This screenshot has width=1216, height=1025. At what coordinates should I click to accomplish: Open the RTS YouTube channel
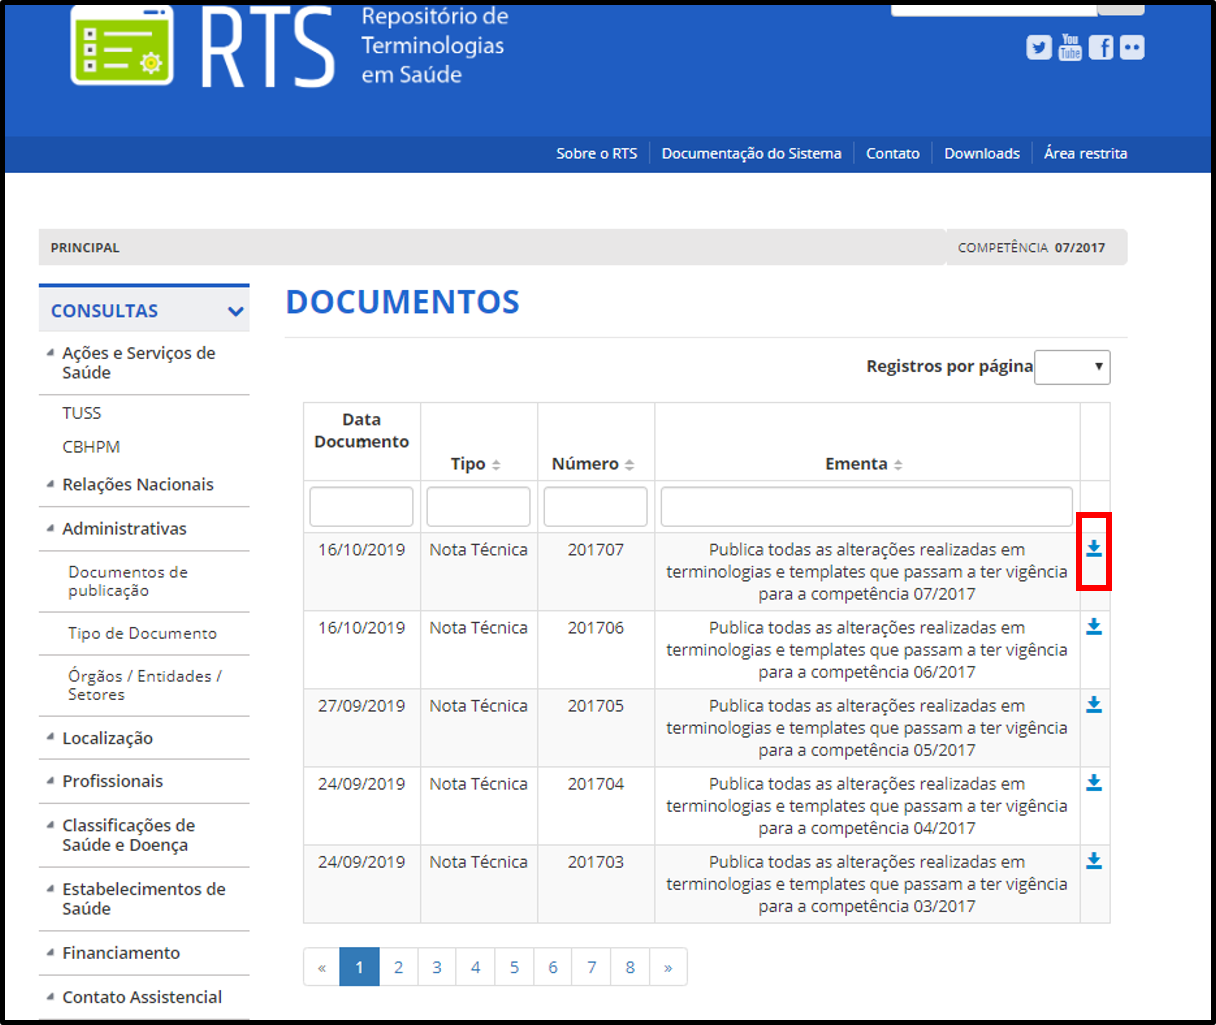click(x=1070, y=47)
